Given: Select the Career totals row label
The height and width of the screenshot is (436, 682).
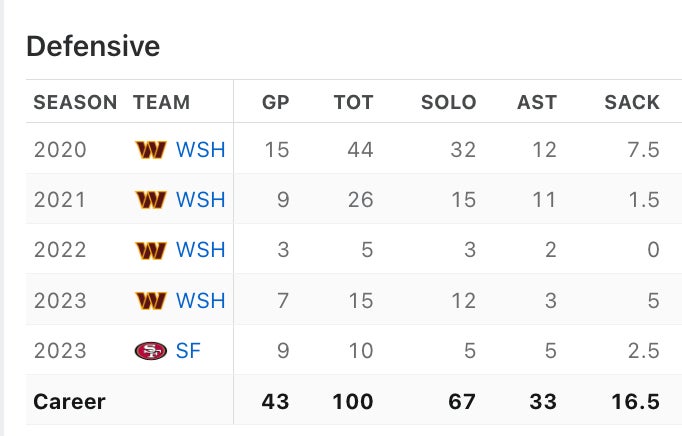Looking at the screenshot, I should click(69, 402).
